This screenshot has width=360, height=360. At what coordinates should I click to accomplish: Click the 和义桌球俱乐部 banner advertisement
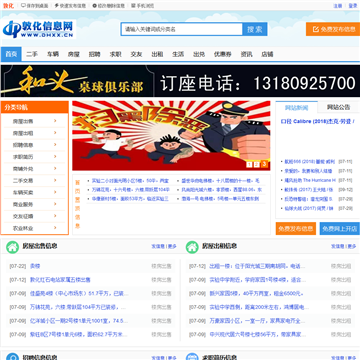click(180, 81)
